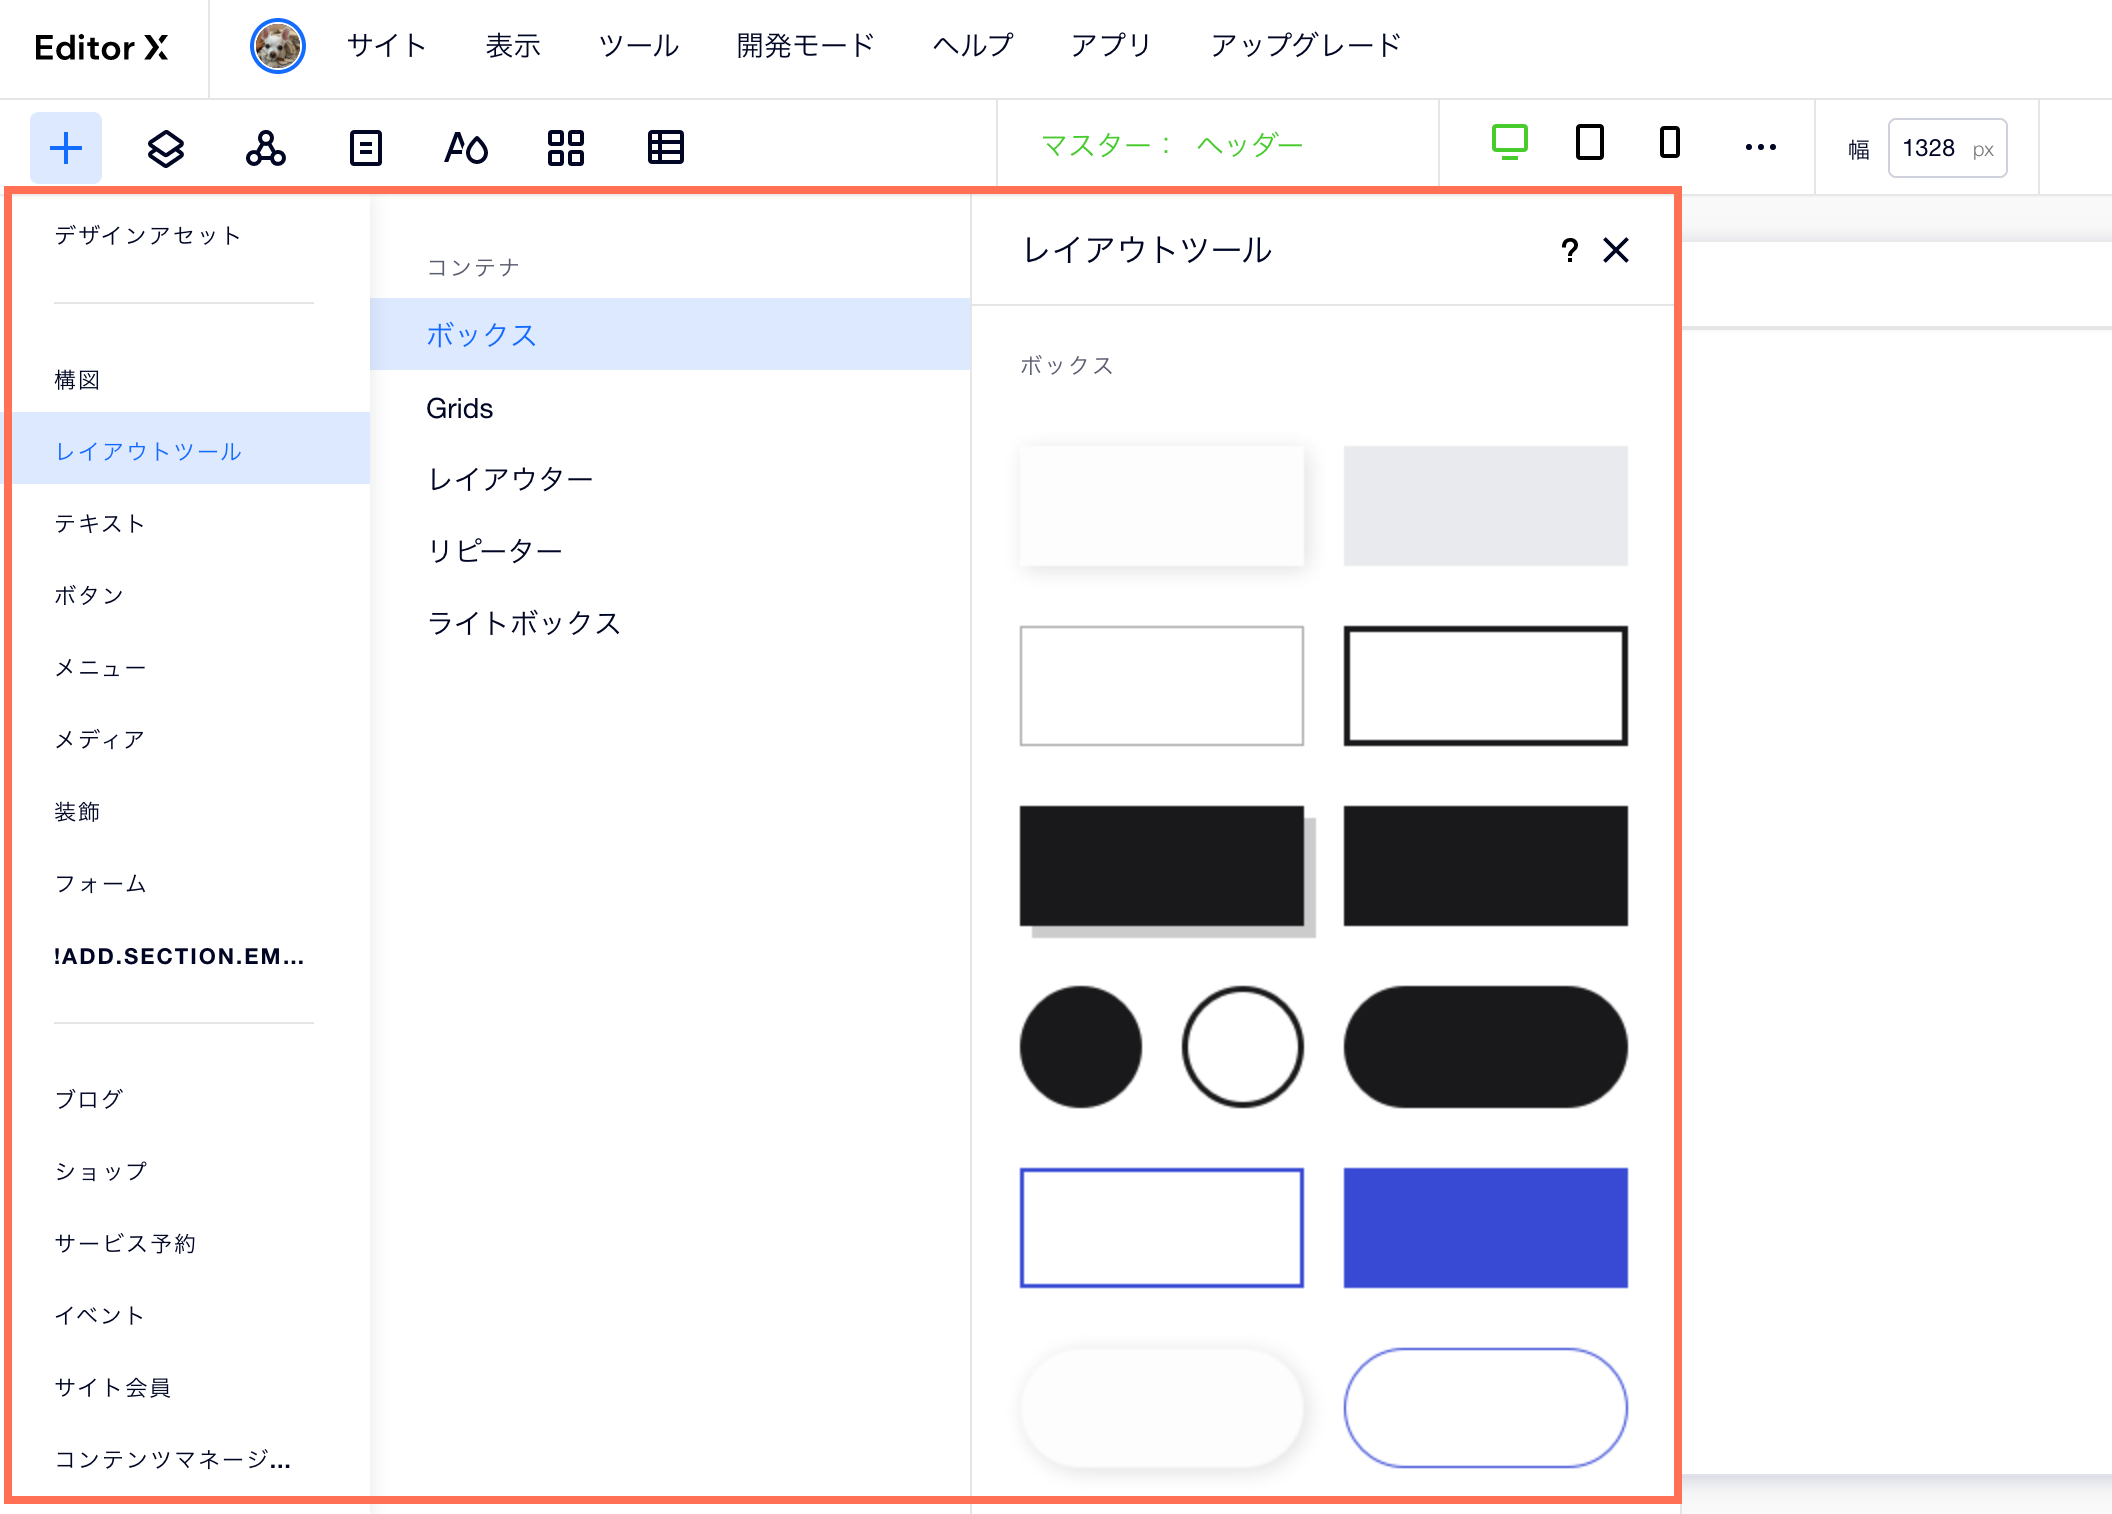
Task: Add the solid blue box preset
Action: pos(1486,1228)
